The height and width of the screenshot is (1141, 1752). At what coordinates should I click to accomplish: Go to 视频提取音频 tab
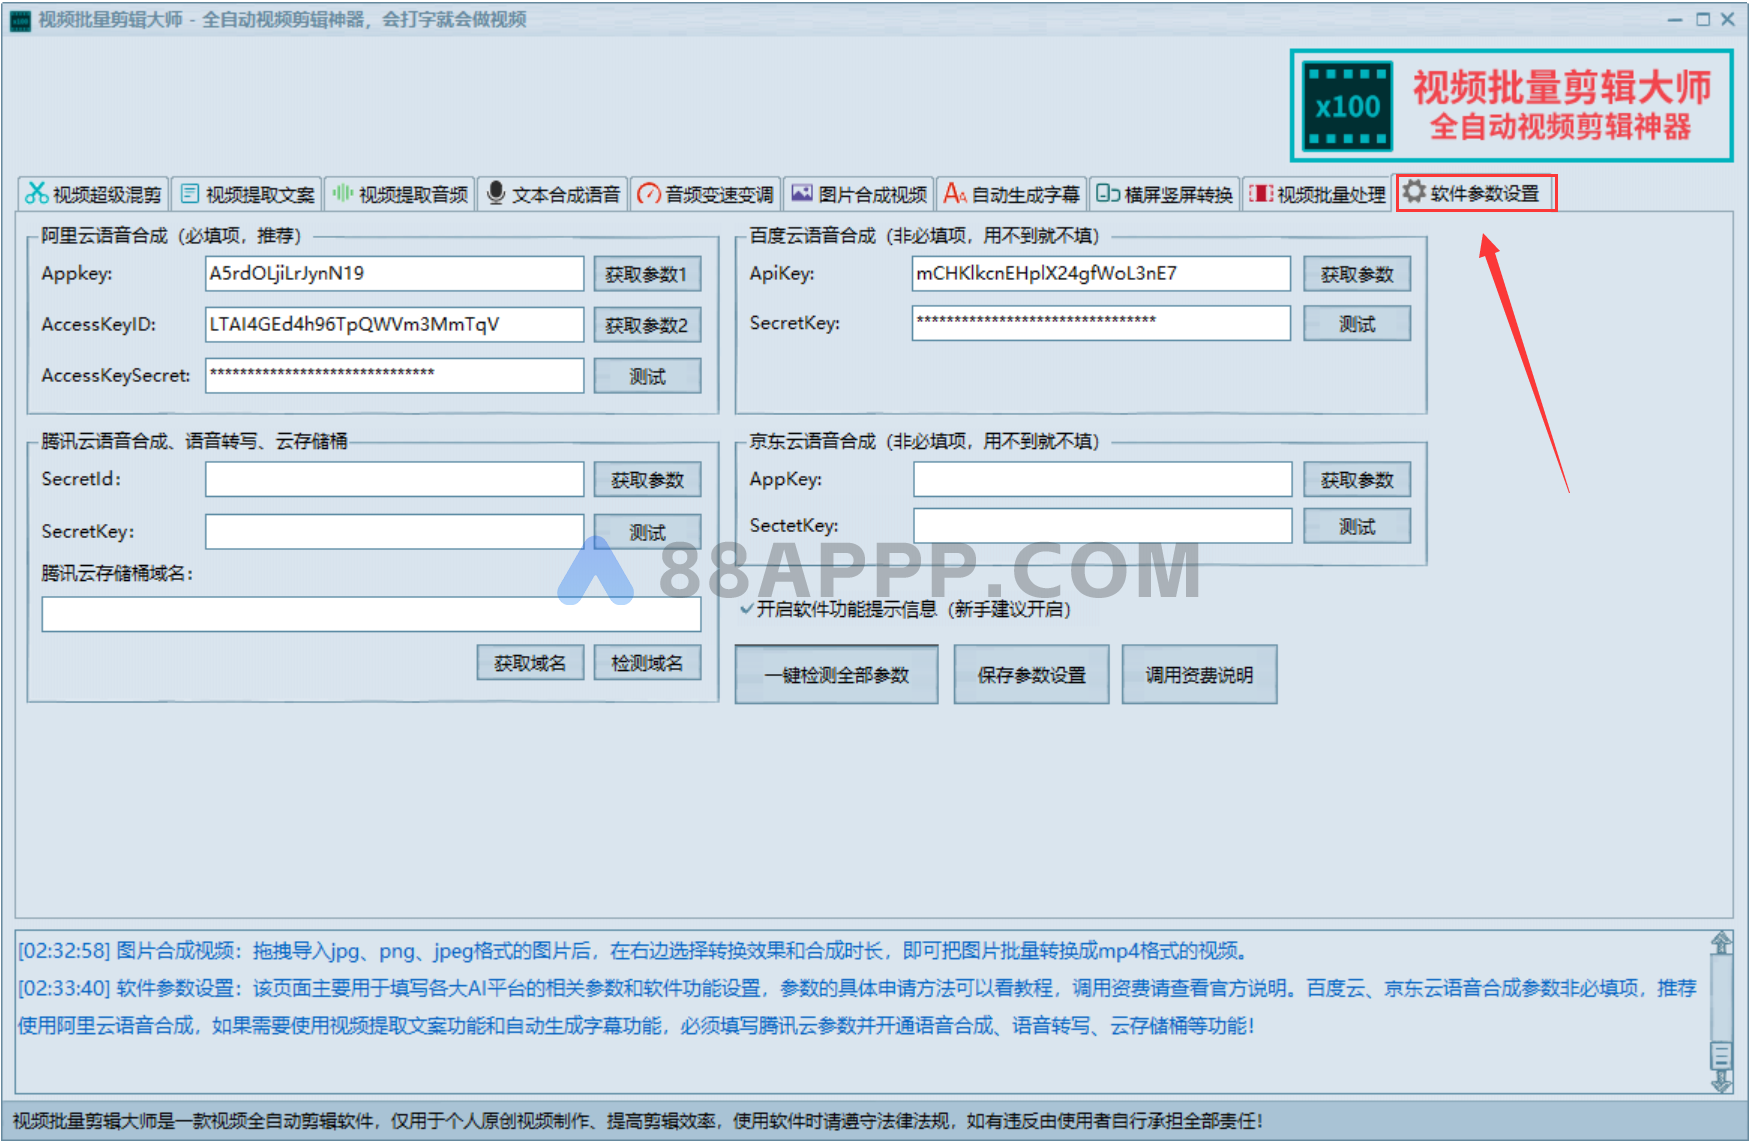(x=400, y=194)
